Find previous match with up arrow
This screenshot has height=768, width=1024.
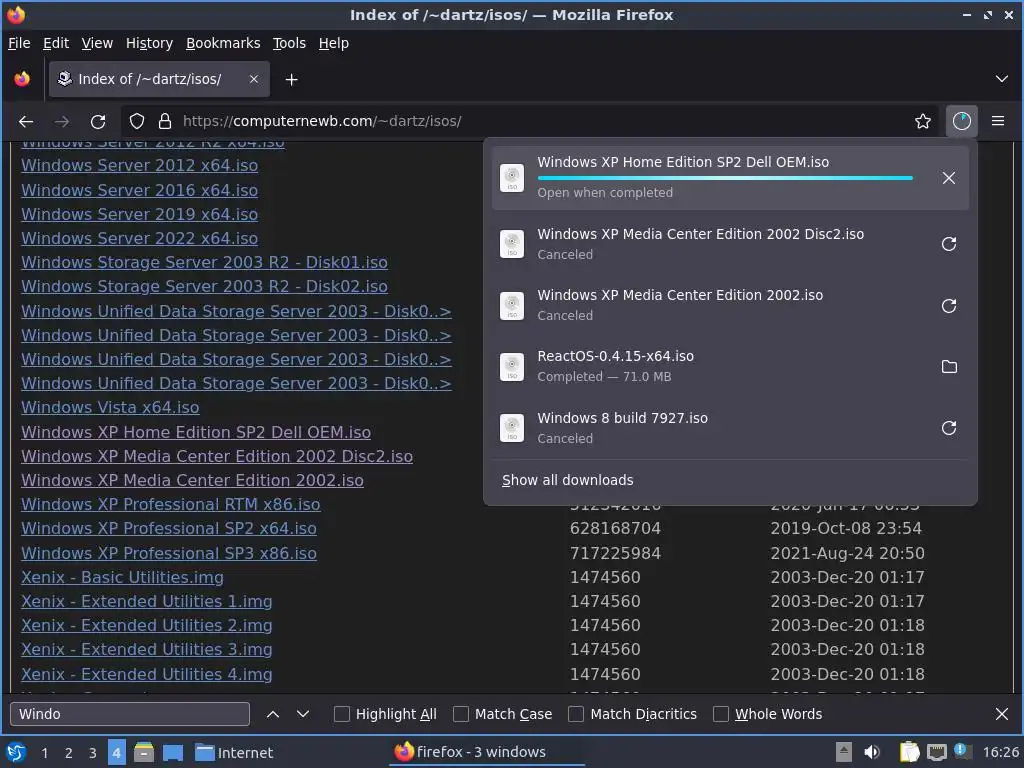pyautogui.click(x=273, y=714)
